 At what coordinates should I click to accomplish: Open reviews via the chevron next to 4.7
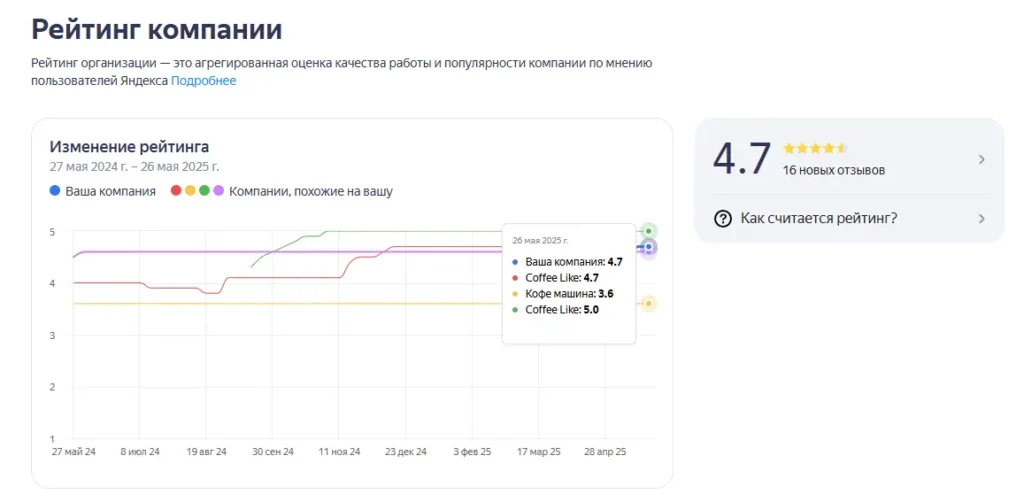click(x=982, y=160)
